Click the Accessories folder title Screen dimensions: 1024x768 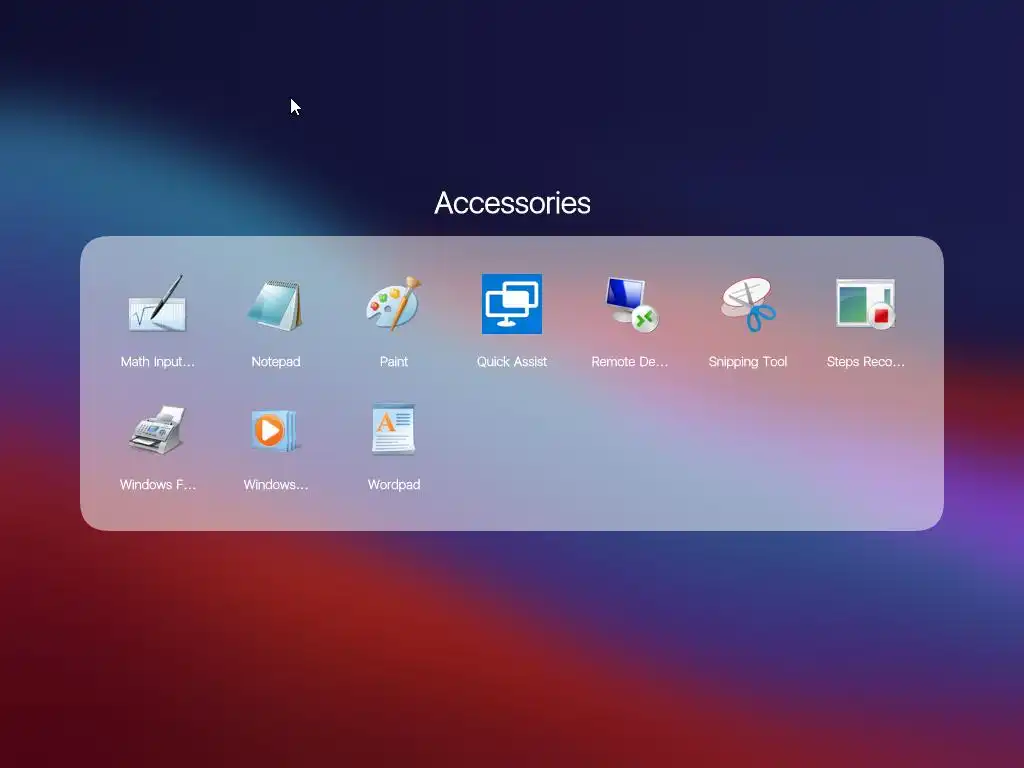click(x=512, y=202)
